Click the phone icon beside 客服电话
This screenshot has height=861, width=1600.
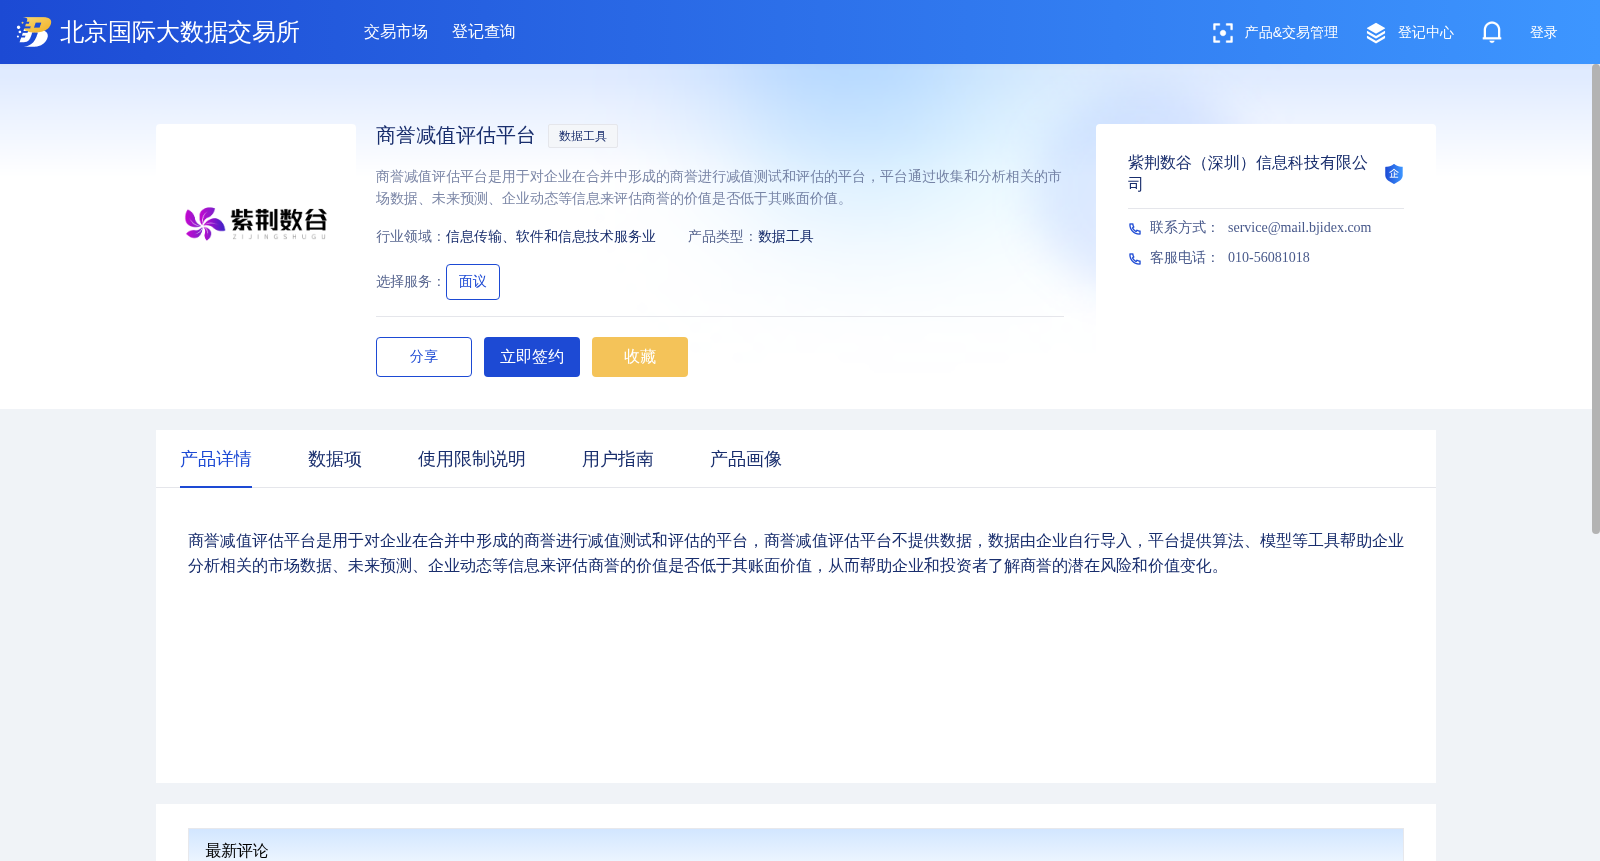(x=1135, y=259)
